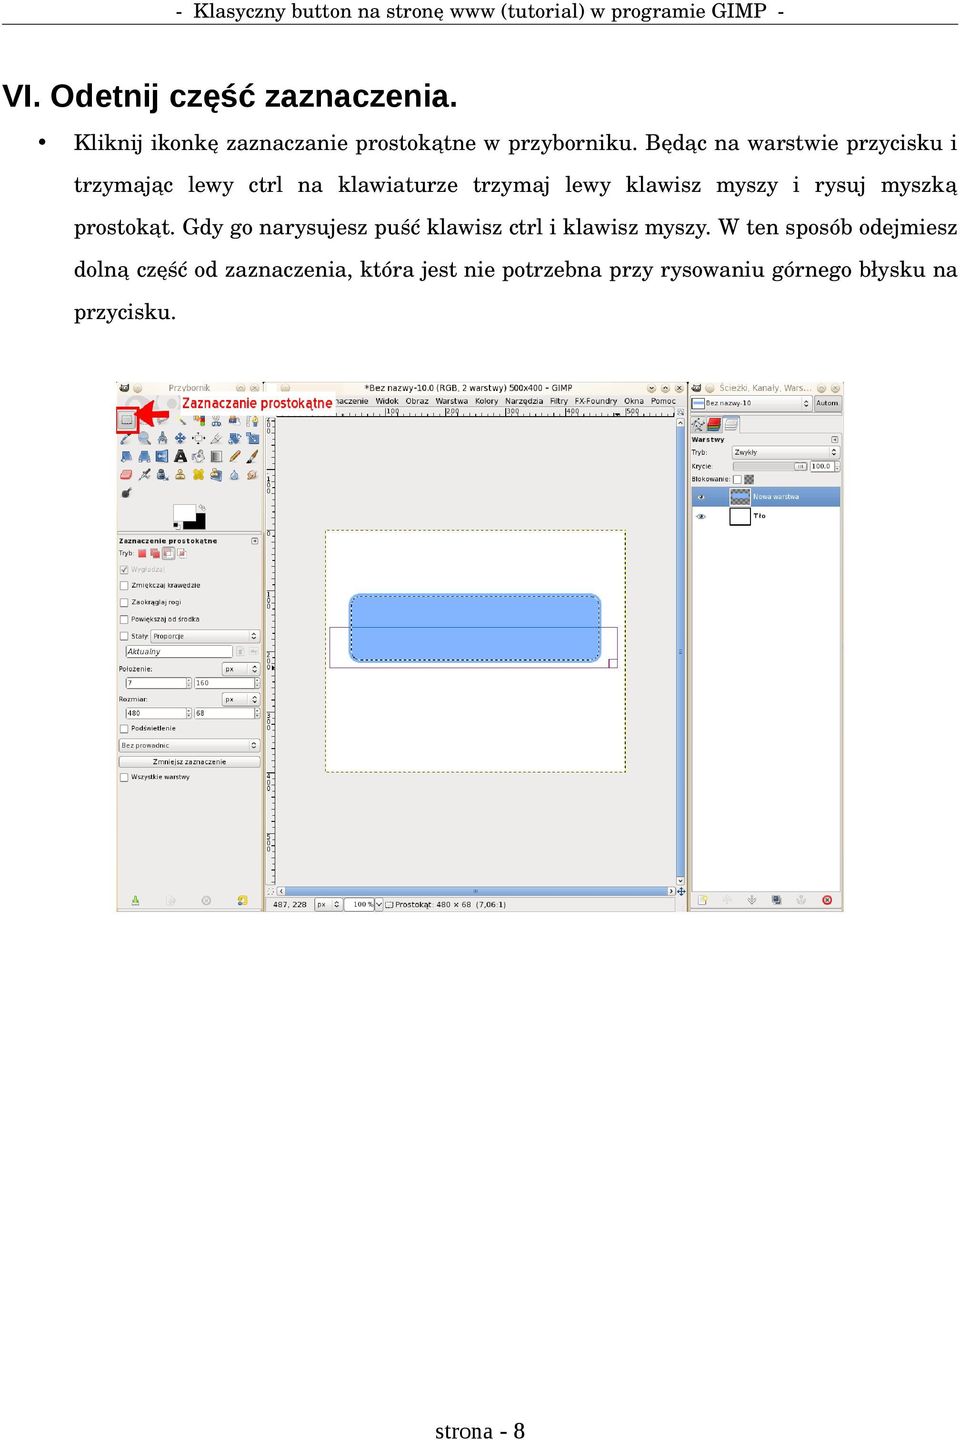Choose the Perspective tool

(x=144, y=457)
